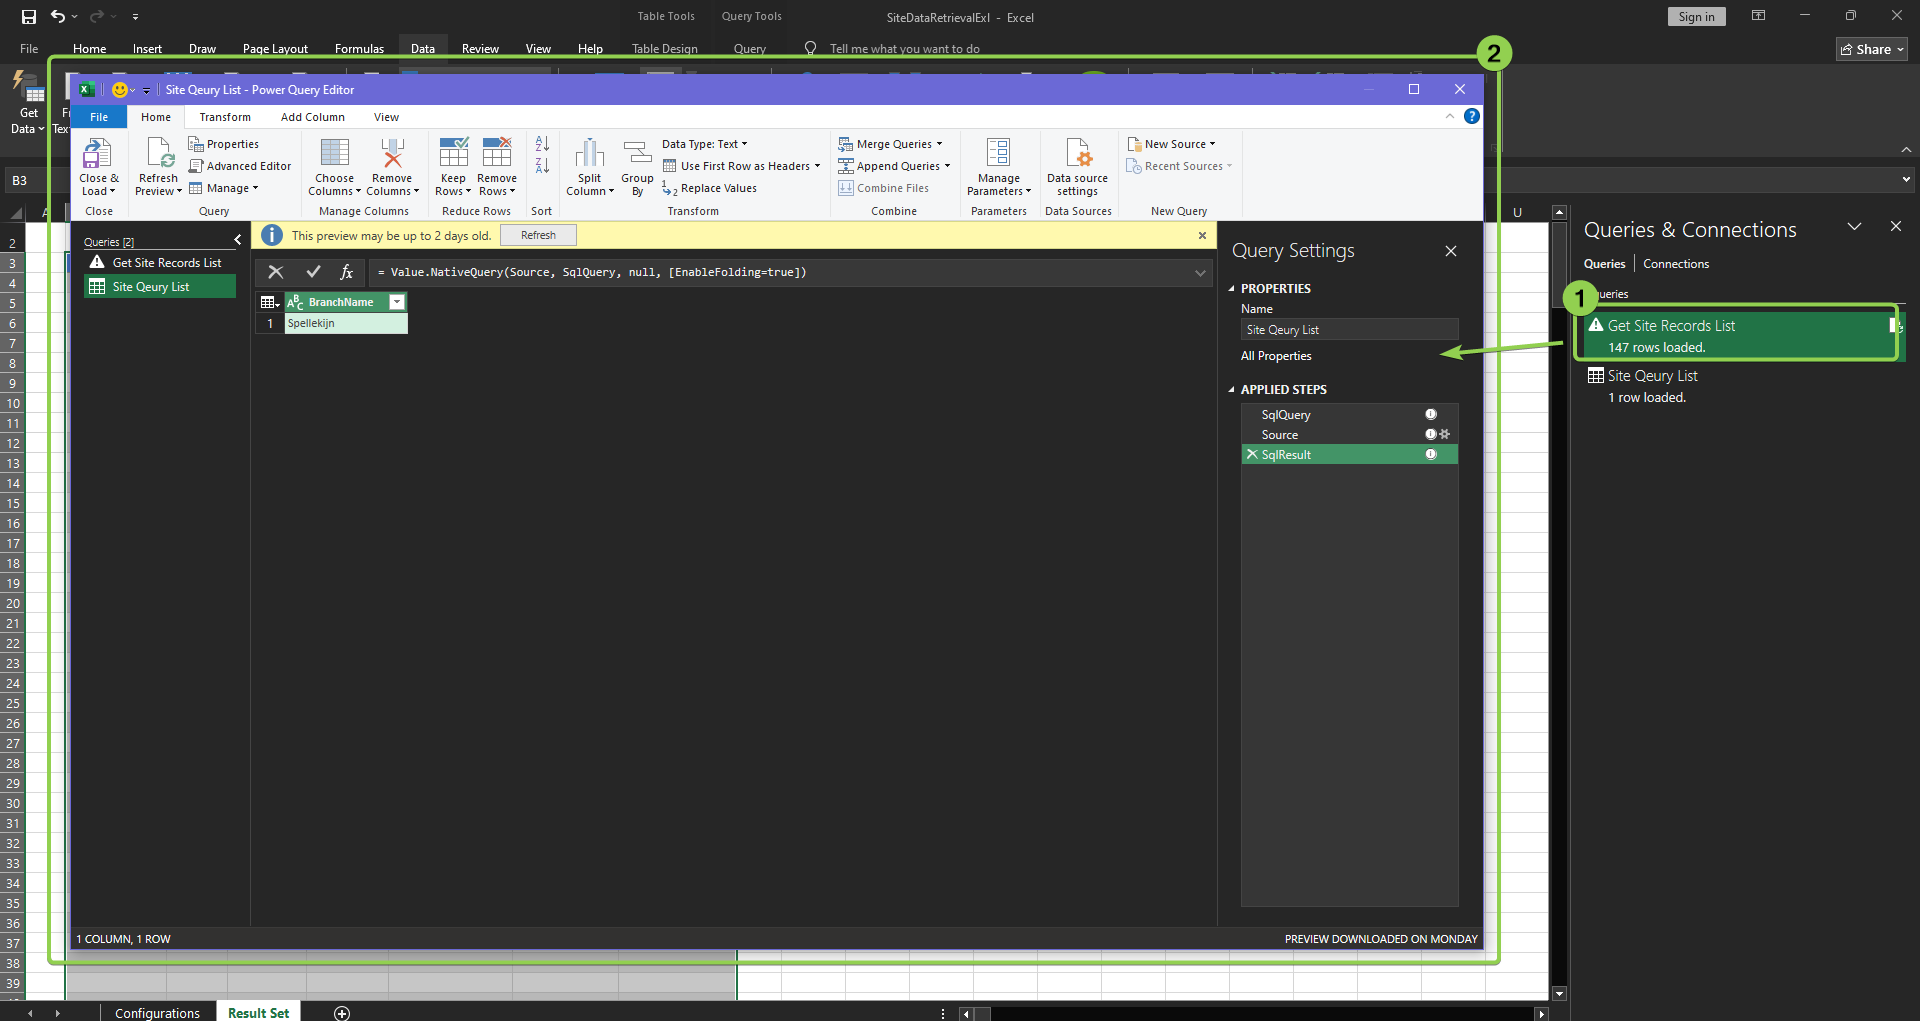Open BranchName column filter dropdown
Screen dimensions: 1920x1021
pos(397,302)
